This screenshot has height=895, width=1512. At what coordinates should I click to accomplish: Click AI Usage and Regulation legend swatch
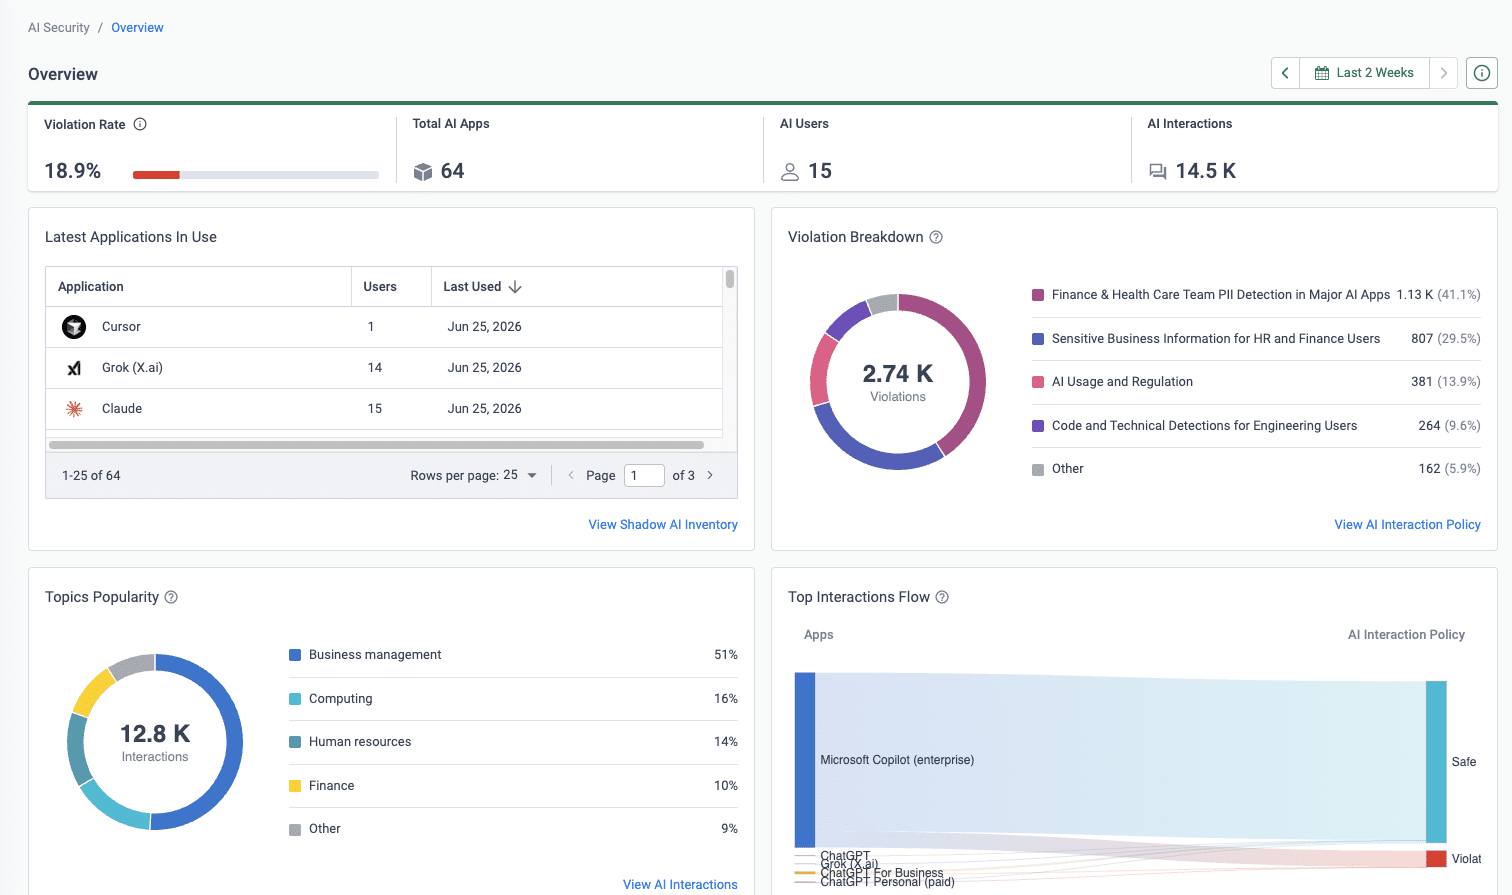1038,382
